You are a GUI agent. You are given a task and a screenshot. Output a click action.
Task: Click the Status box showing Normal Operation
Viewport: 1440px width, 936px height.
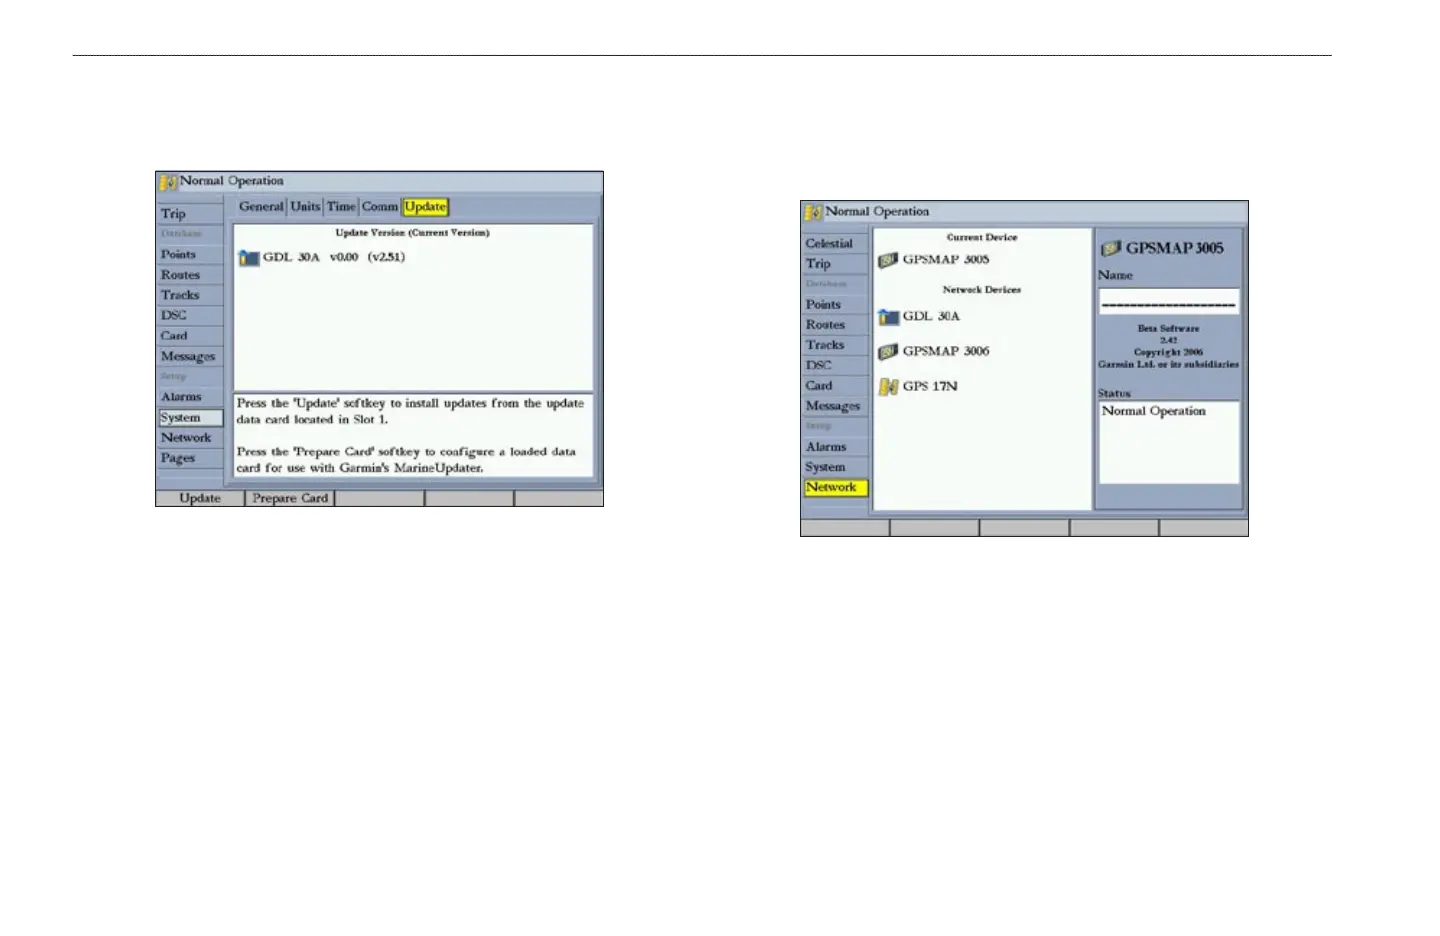(1168, 442)
